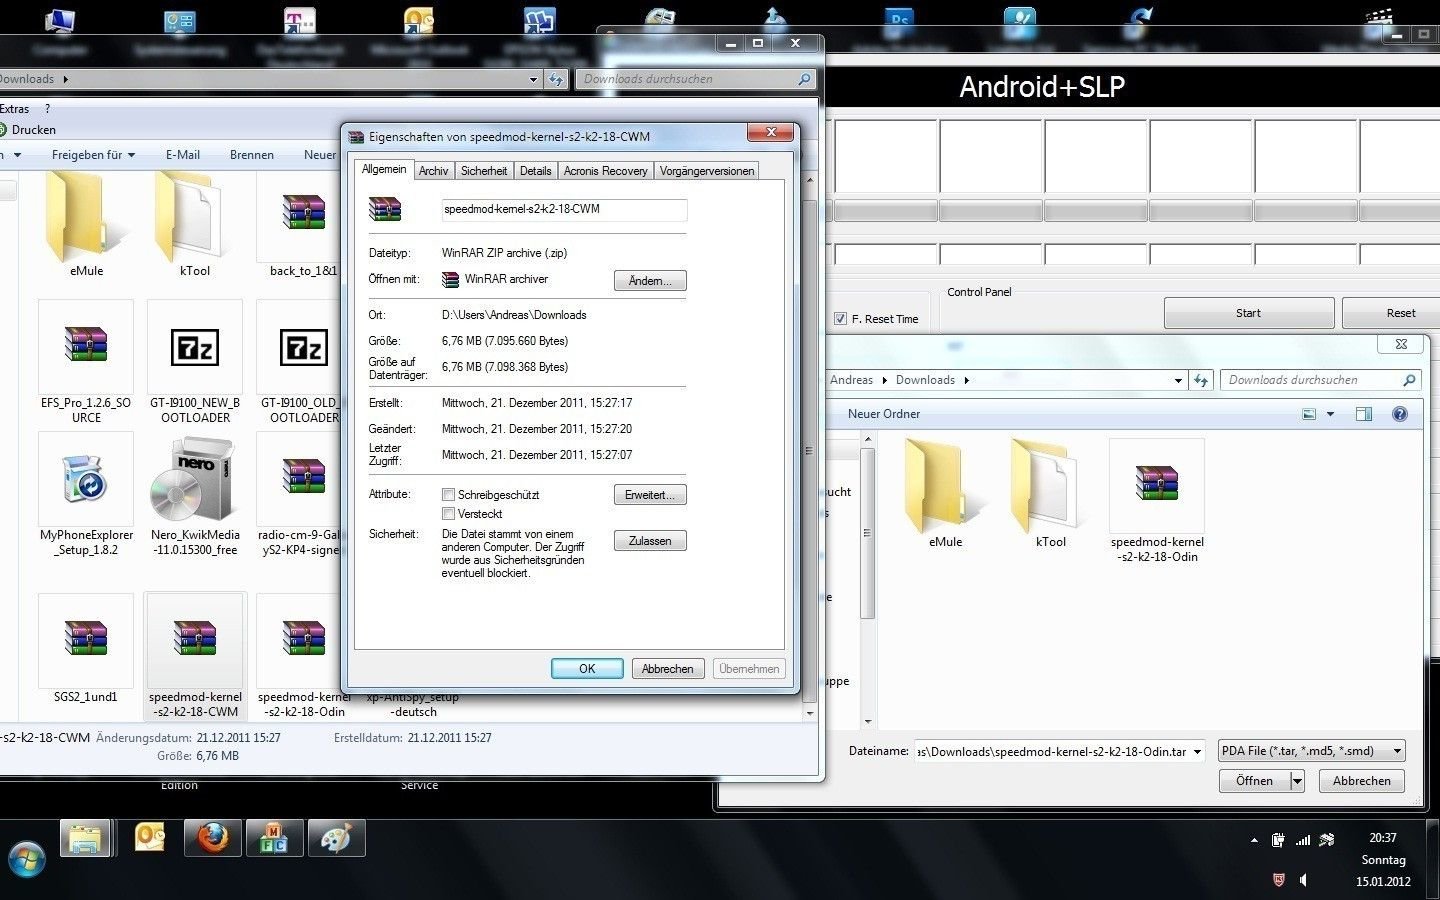Open the Öffnen button split arrow
The image size is (1440, 900).
[1297, 781]
